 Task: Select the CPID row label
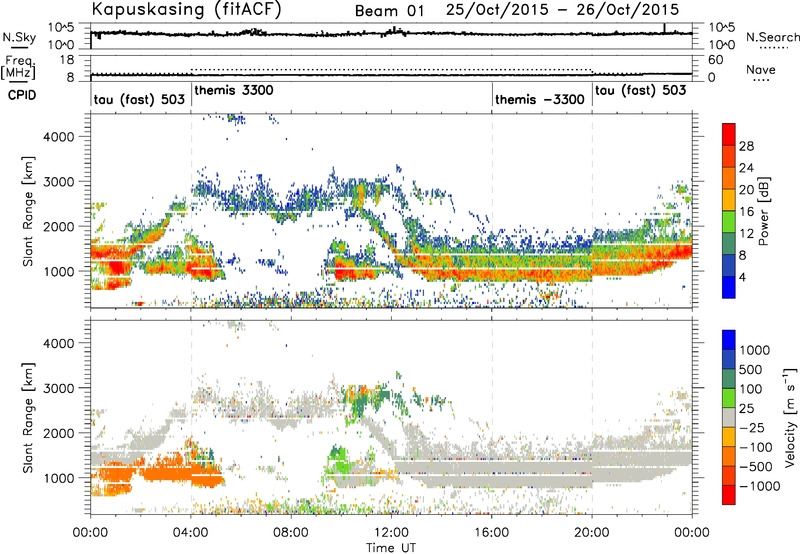coord(22,95)
